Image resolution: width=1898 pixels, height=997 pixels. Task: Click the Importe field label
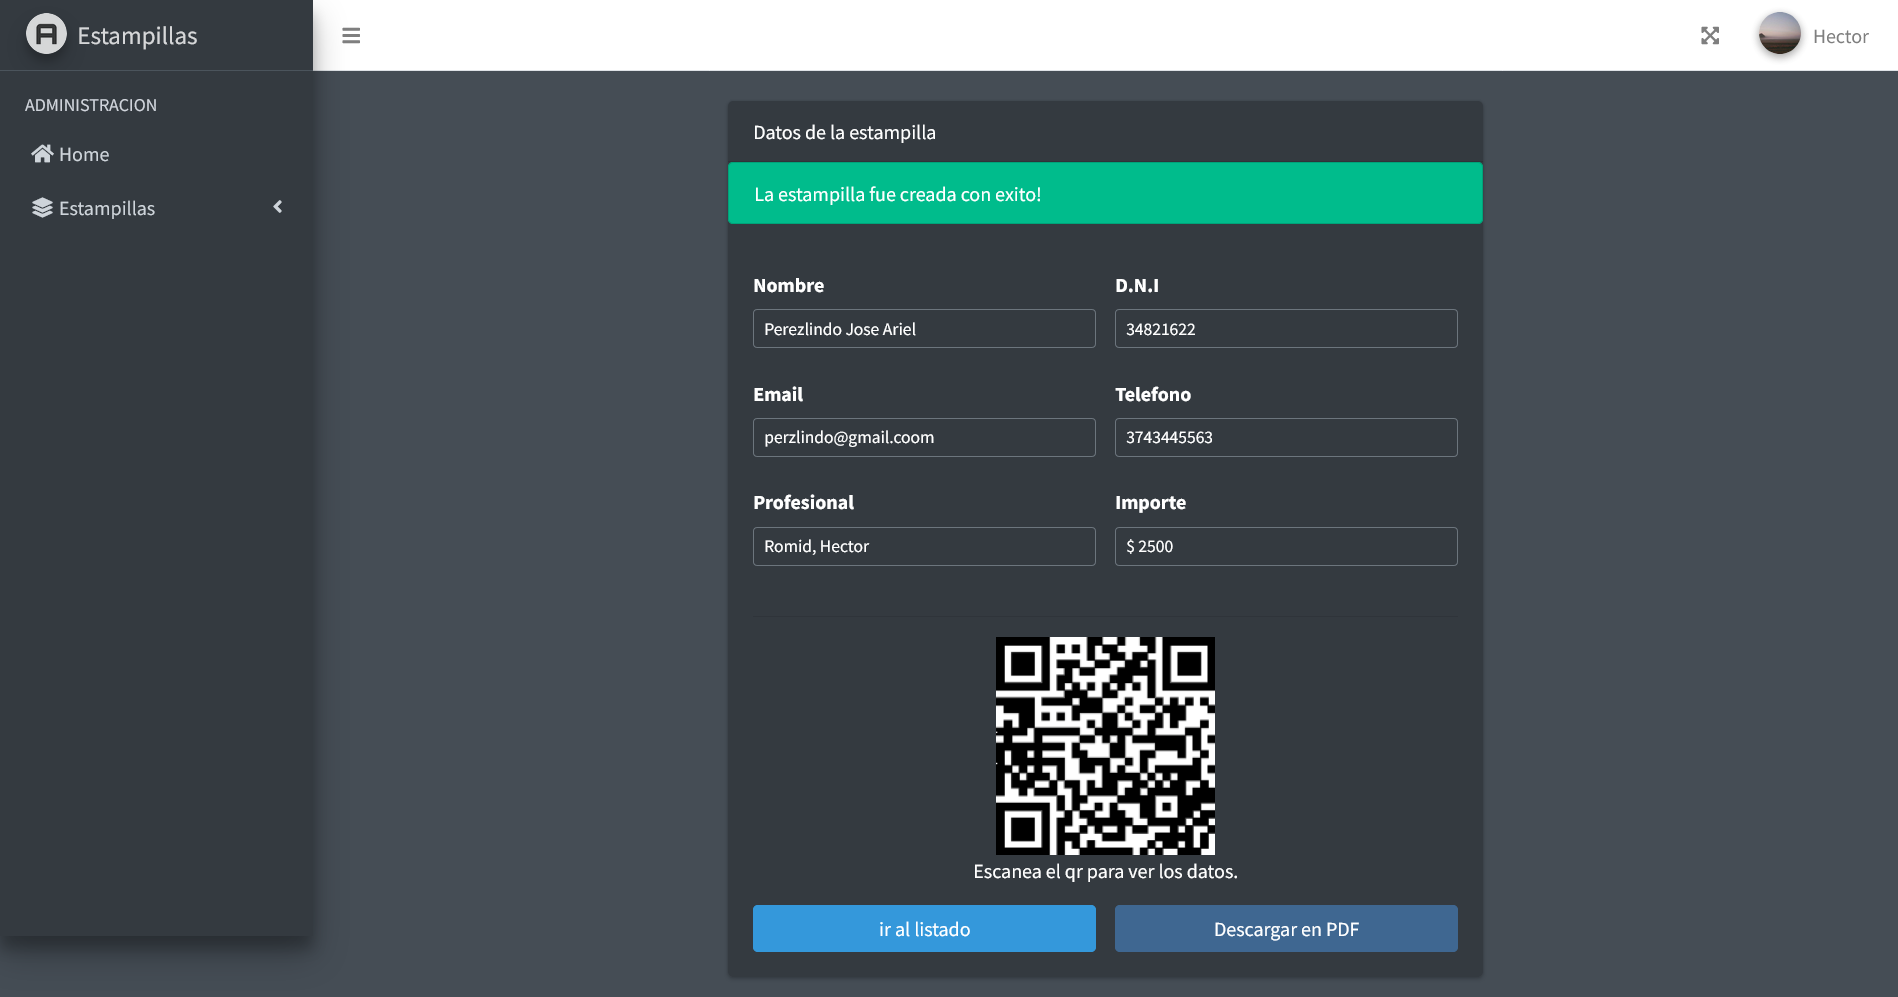1150,503
